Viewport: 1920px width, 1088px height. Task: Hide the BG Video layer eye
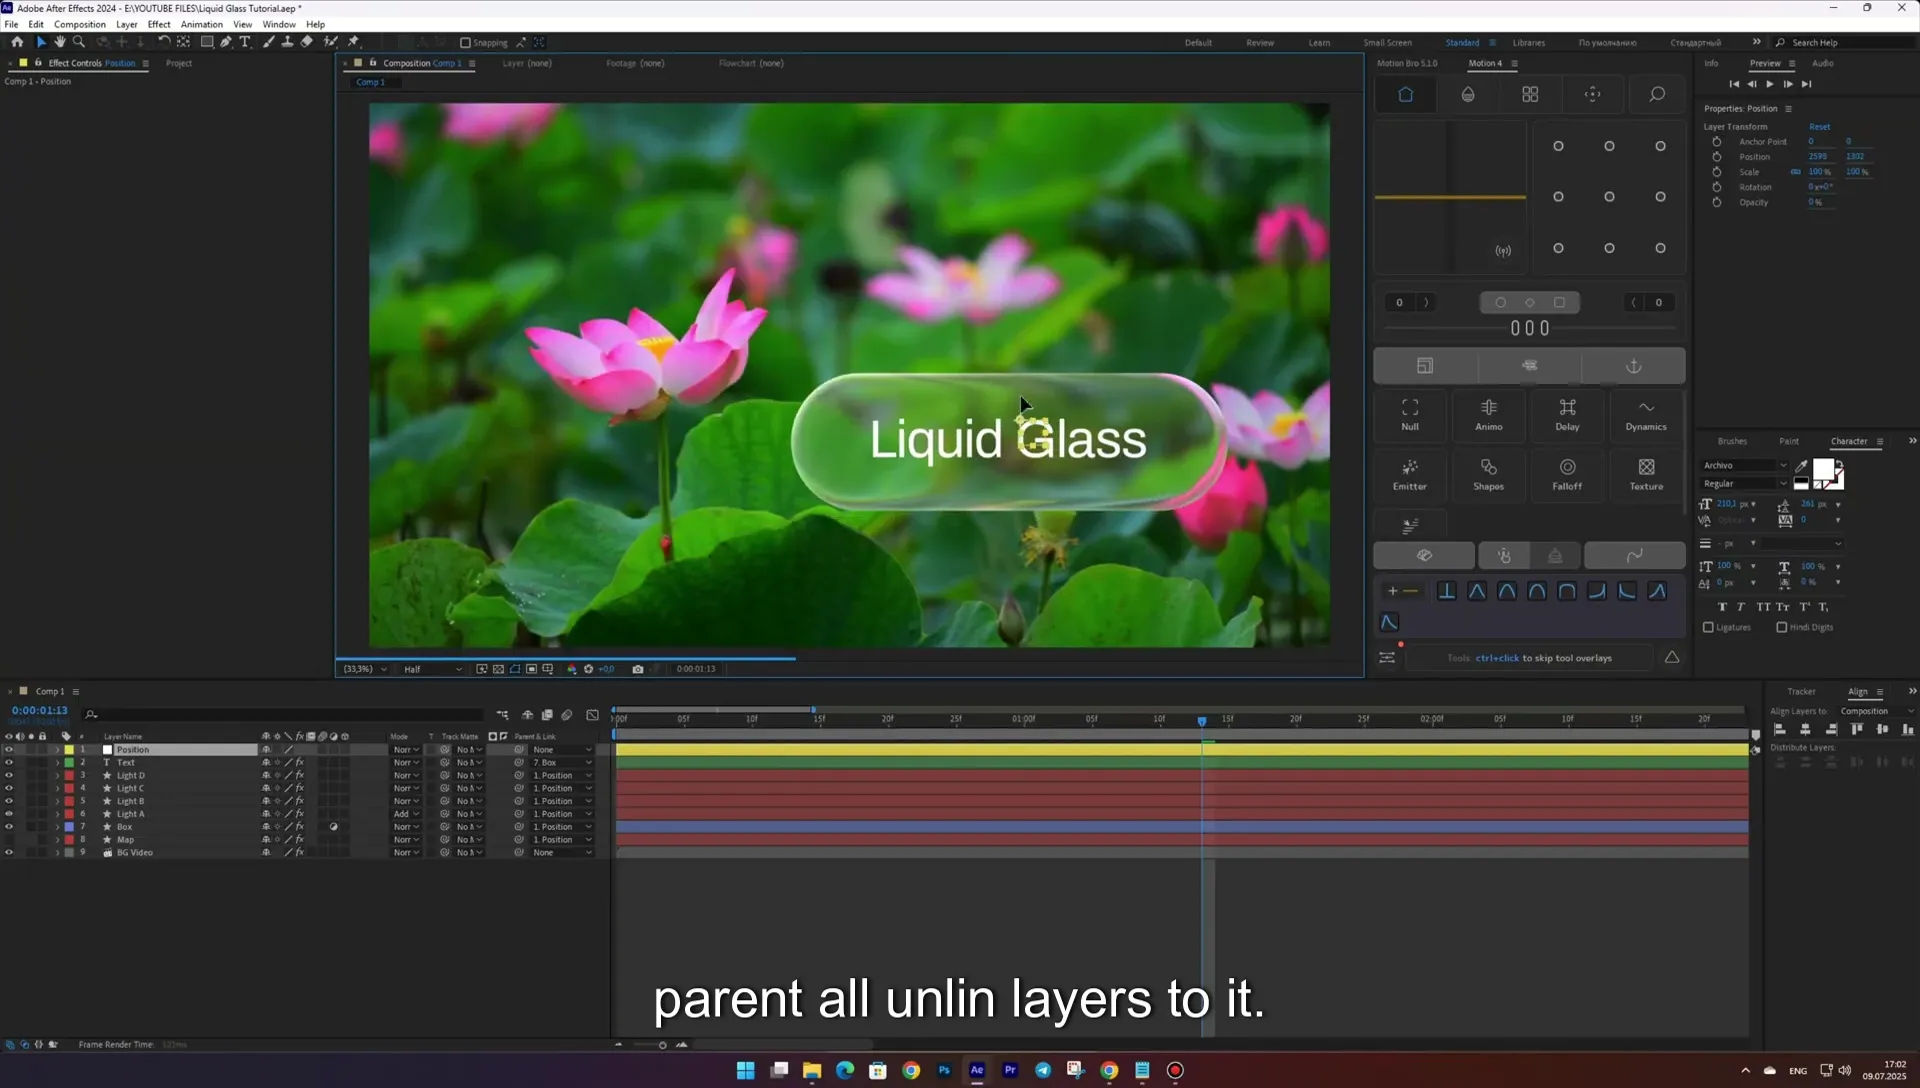click(9, 853)
